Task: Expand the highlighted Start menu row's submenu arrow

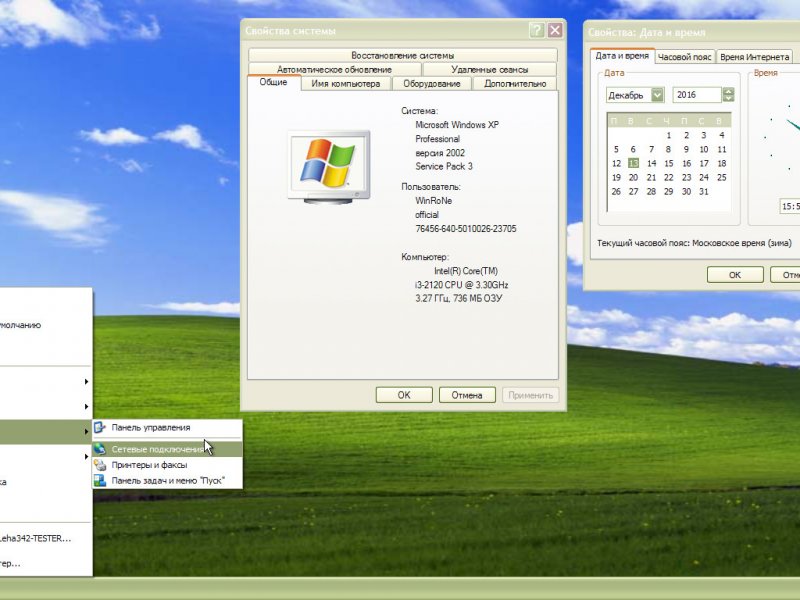Action: click(86, 432)
